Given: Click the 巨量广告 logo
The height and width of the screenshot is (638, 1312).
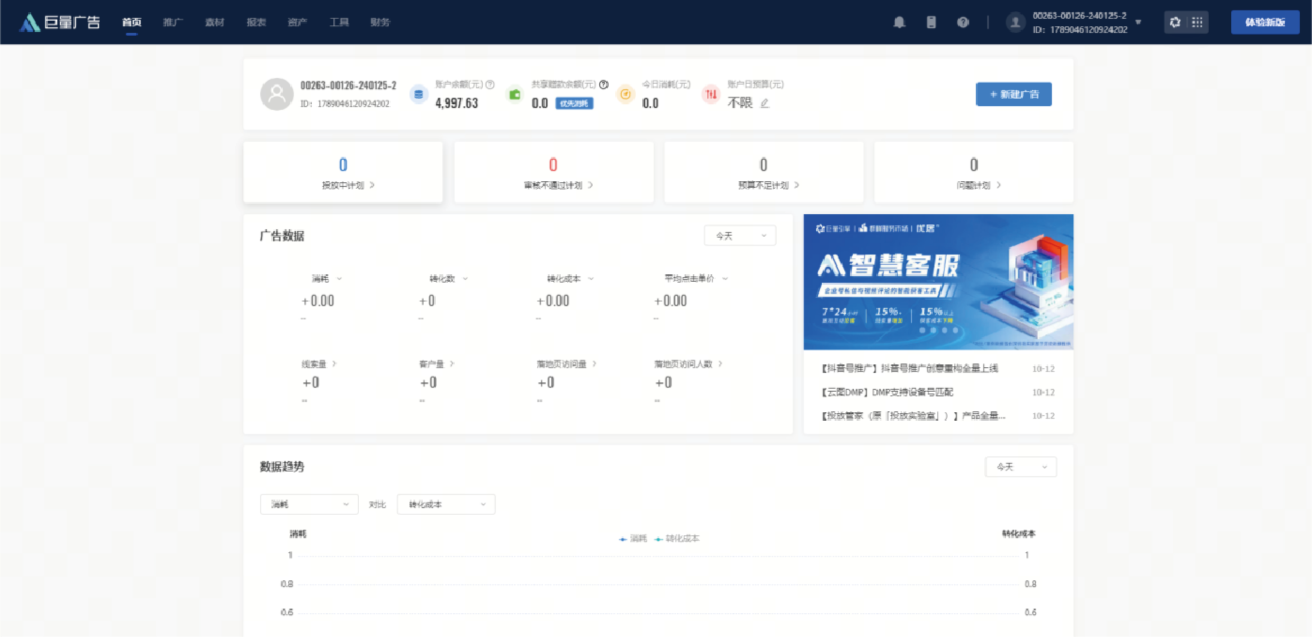Looking at the screenshot, I should (61, 22).
